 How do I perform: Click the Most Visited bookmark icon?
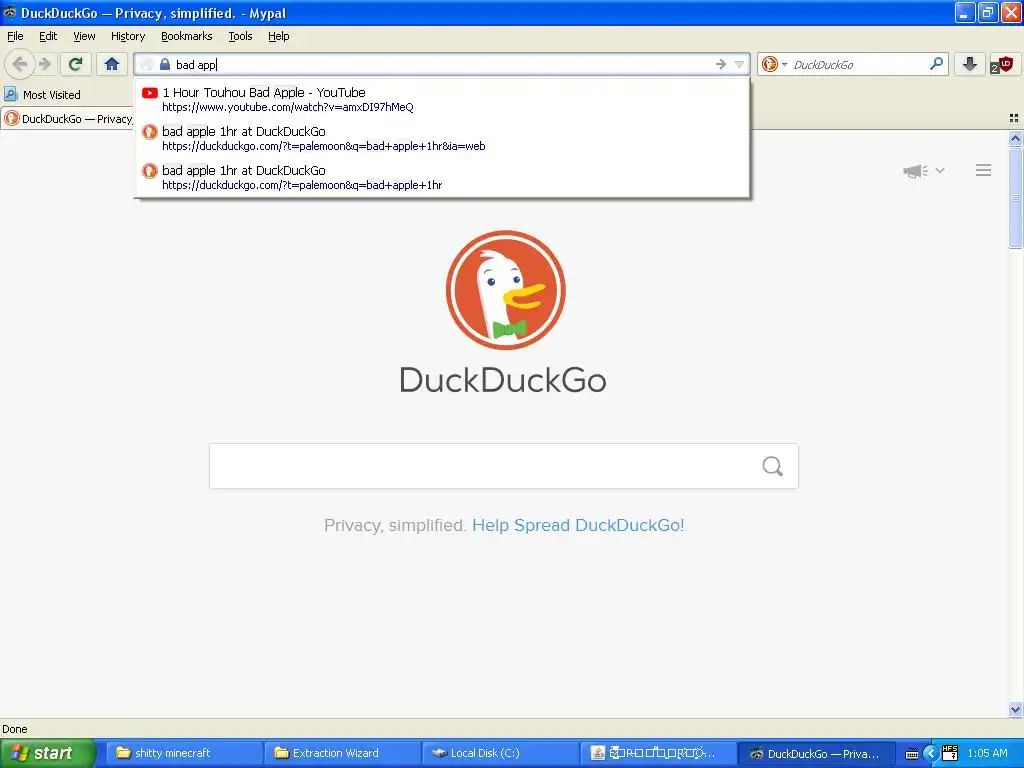[10, 94]
